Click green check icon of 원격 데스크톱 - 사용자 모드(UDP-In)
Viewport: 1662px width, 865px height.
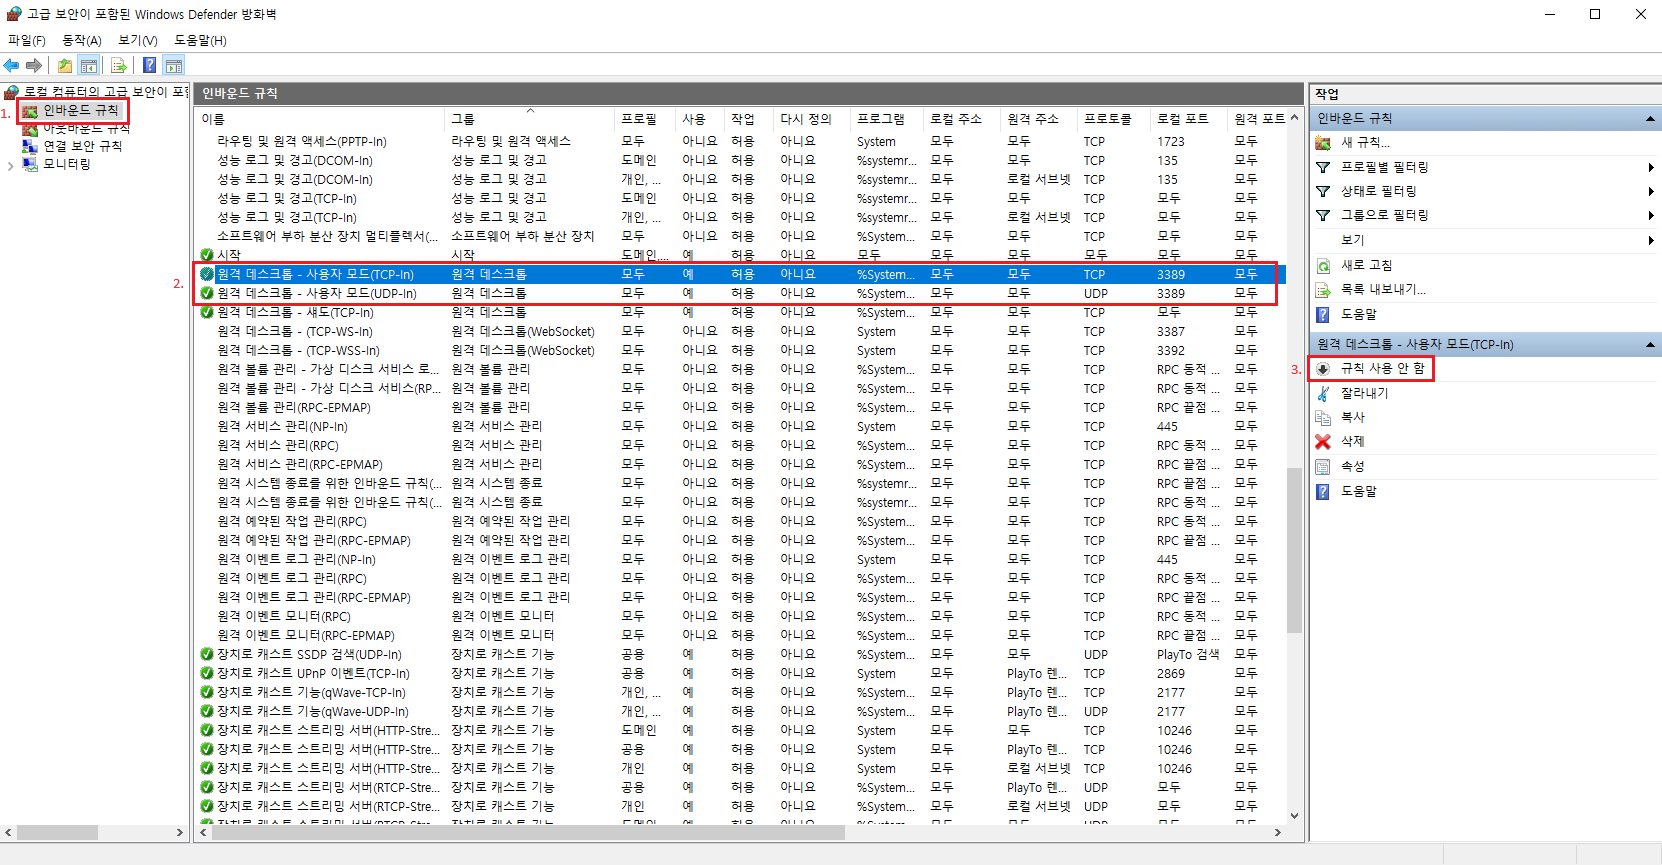[207, 293]
